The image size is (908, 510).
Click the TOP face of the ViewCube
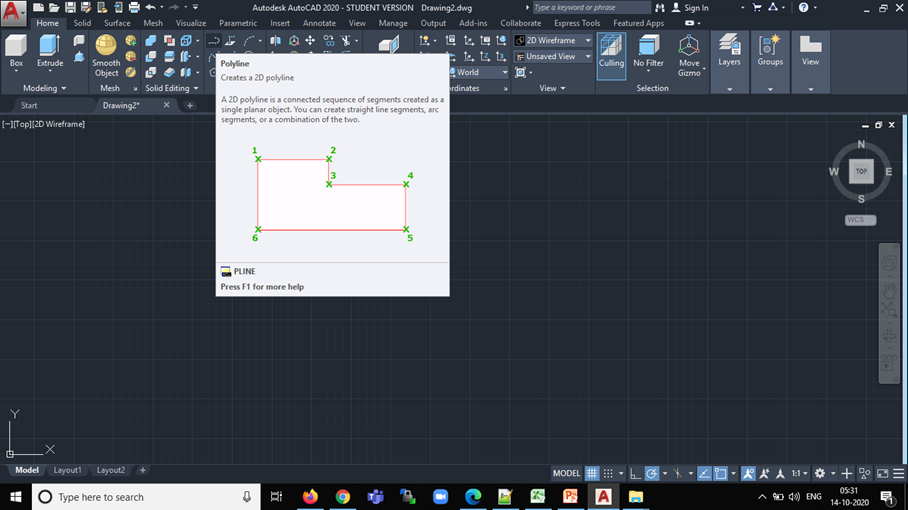coord(861,171)
